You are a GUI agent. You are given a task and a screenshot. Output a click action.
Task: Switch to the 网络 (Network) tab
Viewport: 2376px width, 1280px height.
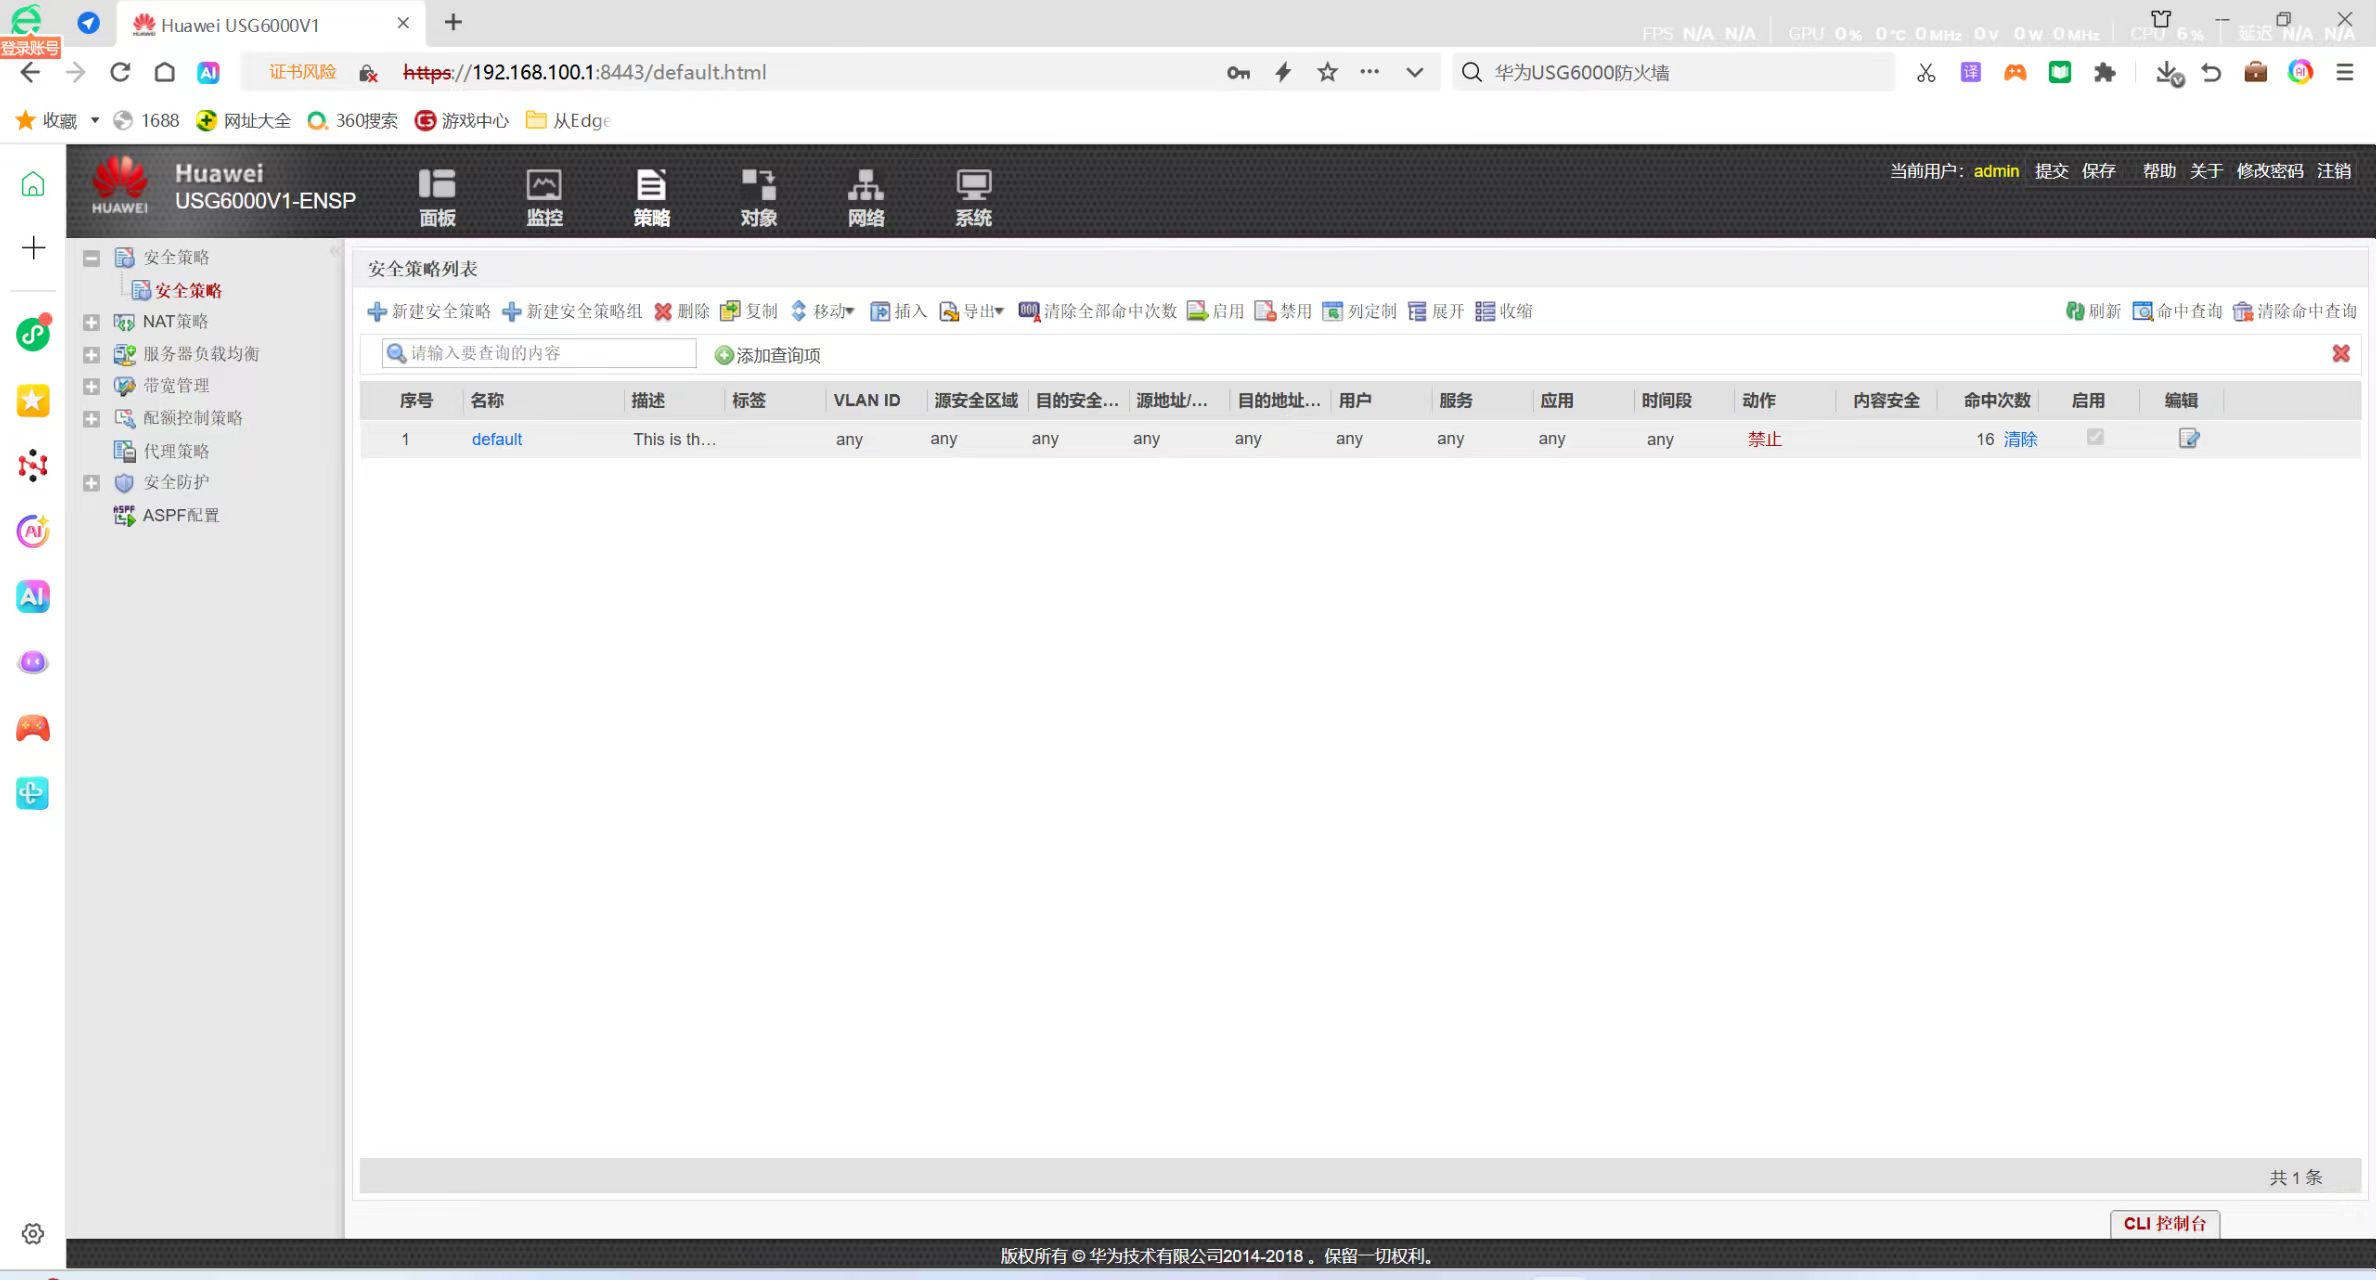(865, 197)
